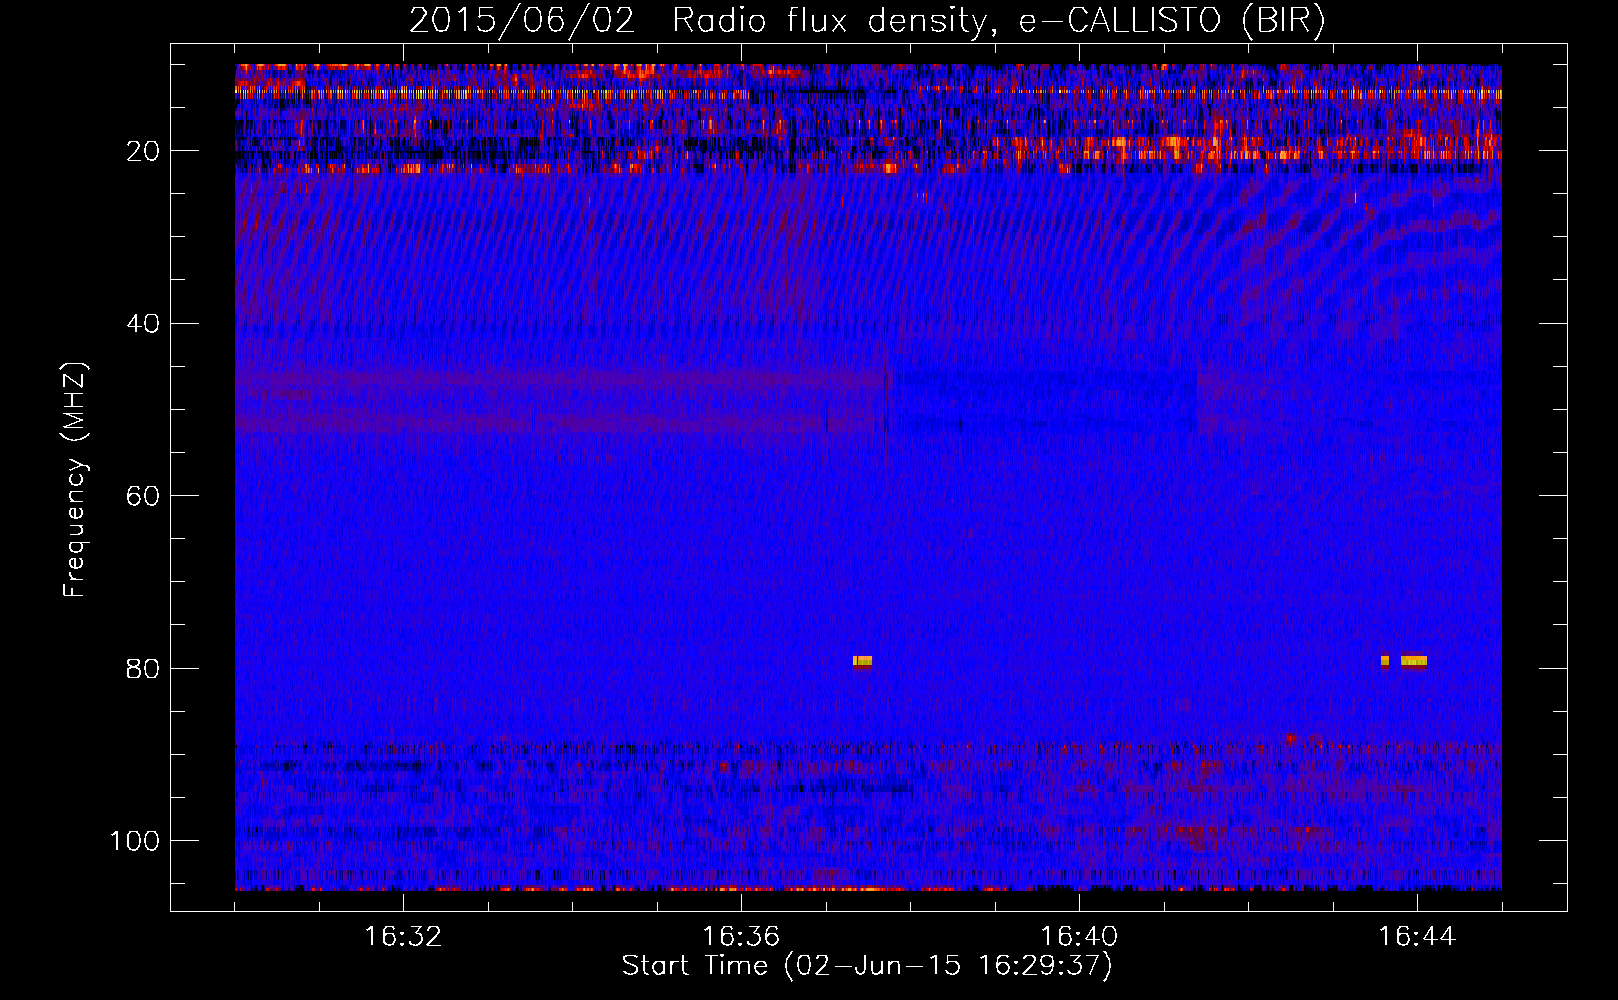Click the 16:44 time axis label
1618x1000 pixels.
coord(1417,937)
